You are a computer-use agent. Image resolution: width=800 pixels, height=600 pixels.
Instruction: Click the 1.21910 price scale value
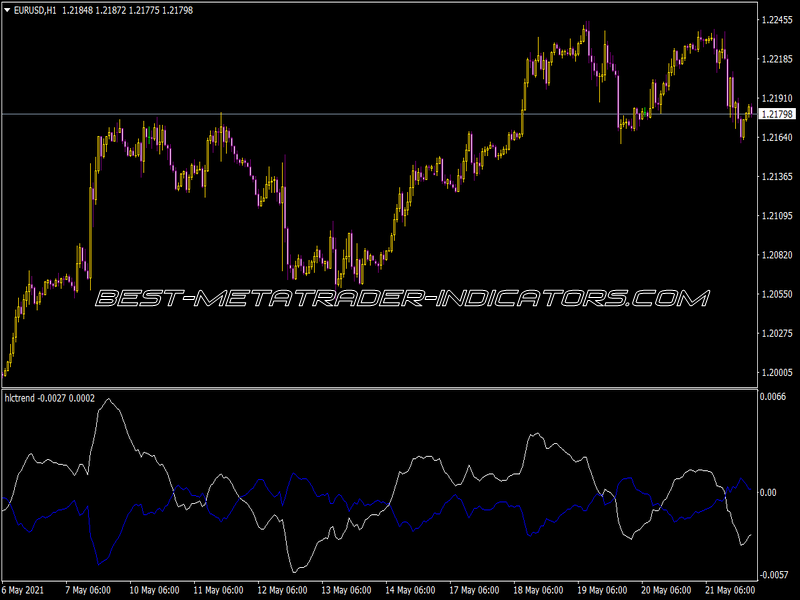pyautogui.click(x=777, y=98)
